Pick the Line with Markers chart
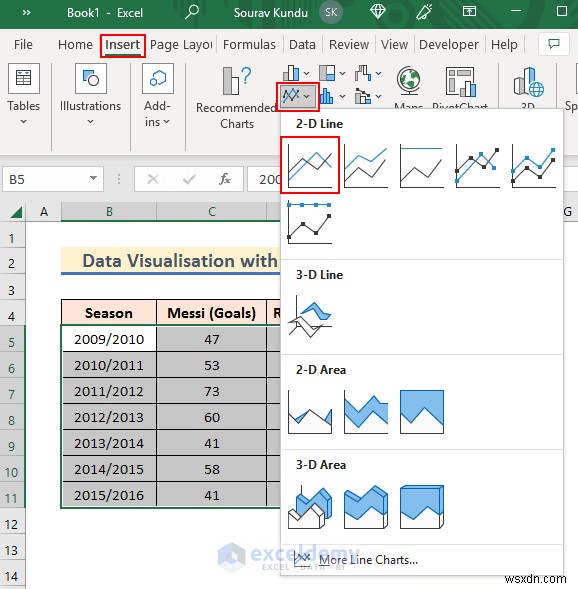The height and width of the screenshot is (589, 578). 477,166
